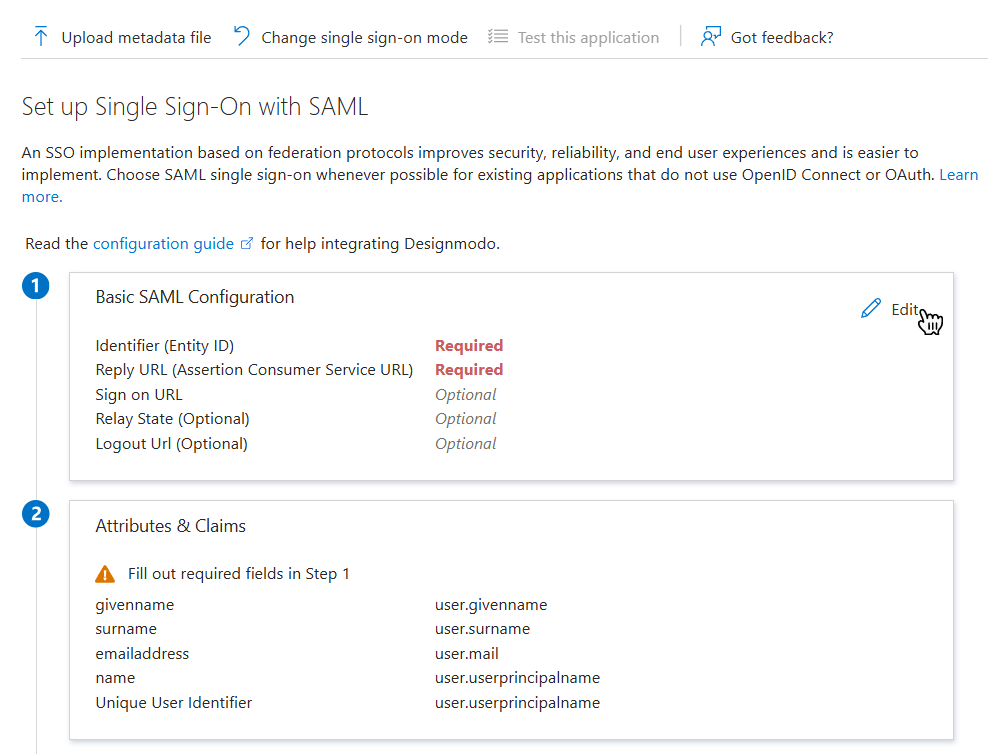This screenshot has height=754, width=988.
Task: Click the Test this application checklist icon
Action: (x=497, y=37)
